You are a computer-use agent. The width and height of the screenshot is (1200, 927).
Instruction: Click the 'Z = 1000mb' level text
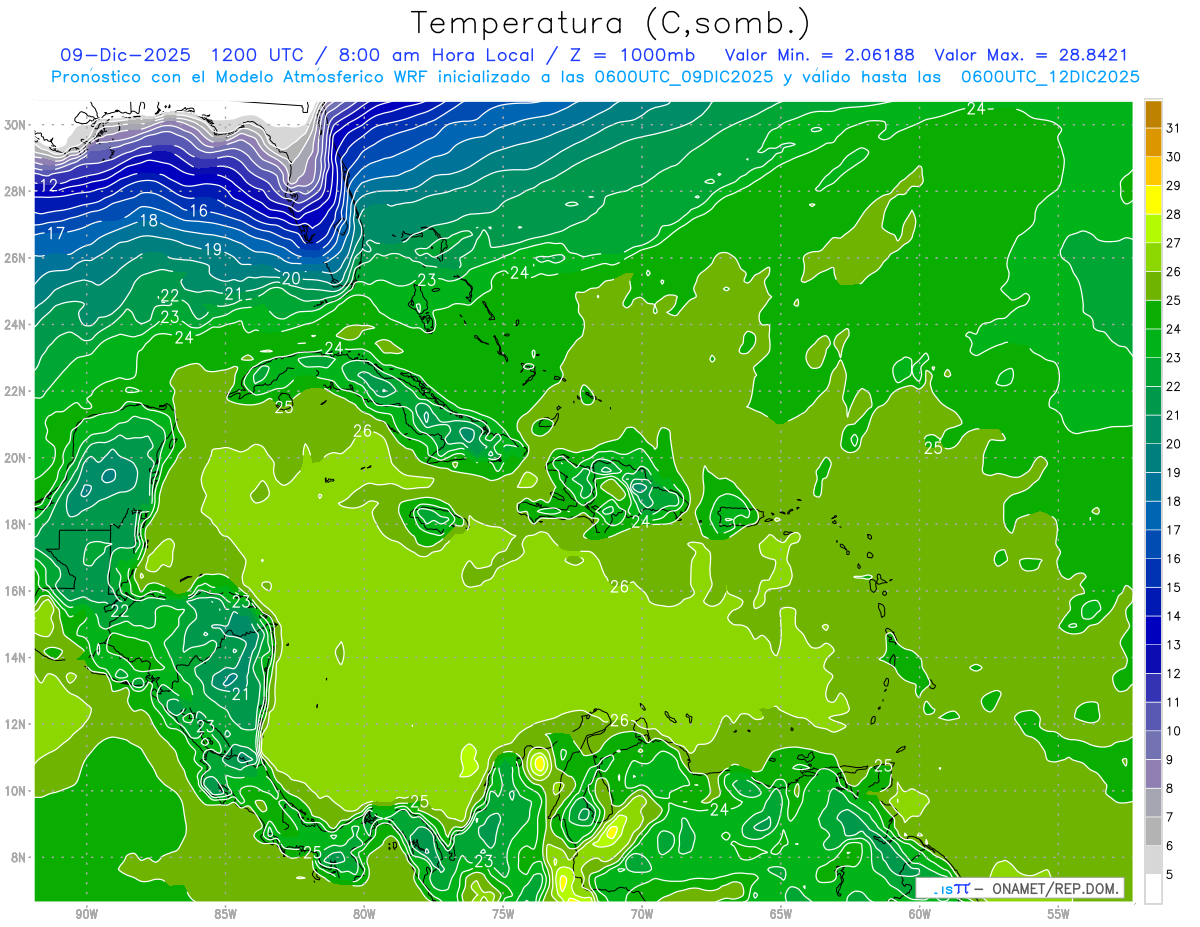[x=633, y=55]
